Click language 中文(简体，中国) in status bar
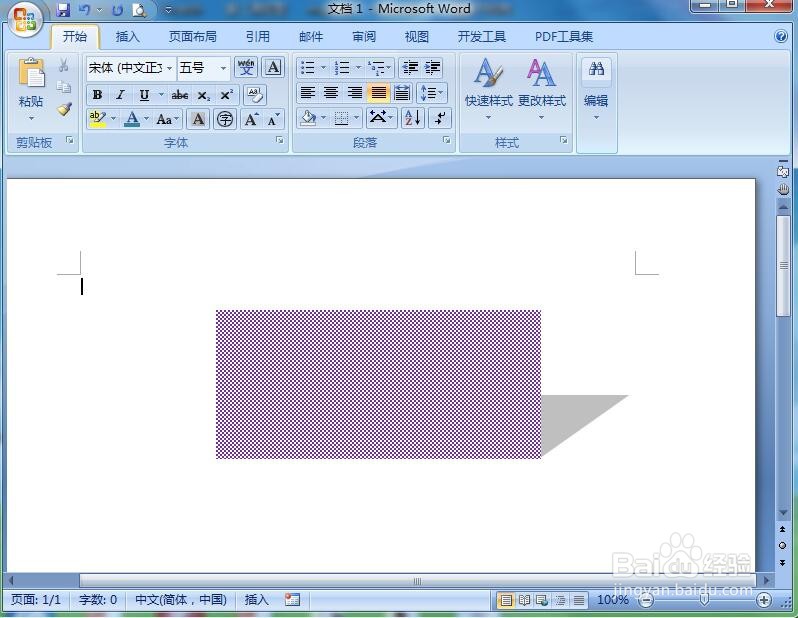Image resolution: width=798 pixels, height=618 pixels. click(181, 600)
